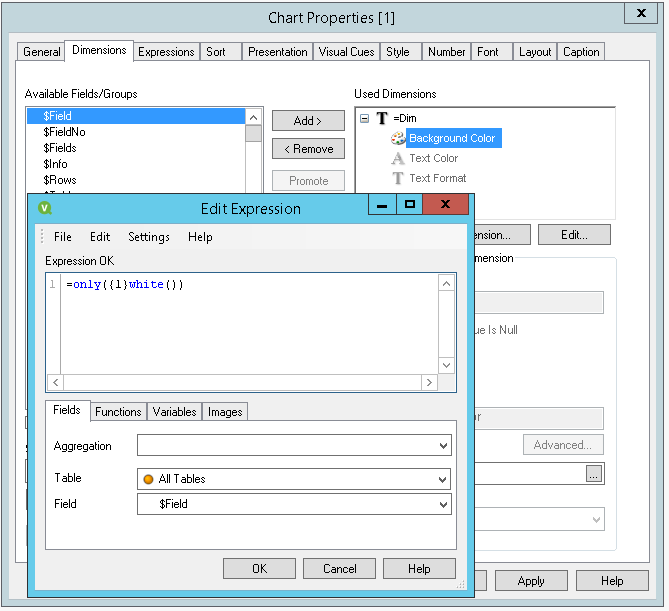Collapse the =Dim dimension tree node
The height and width of the screenshot is (611, 669).
[364, 119]
